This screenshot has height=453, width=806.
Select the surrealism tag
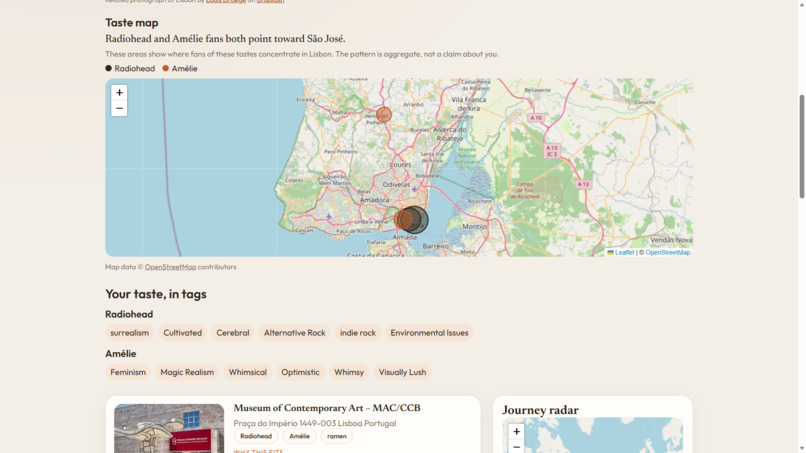tap(130, 333)
